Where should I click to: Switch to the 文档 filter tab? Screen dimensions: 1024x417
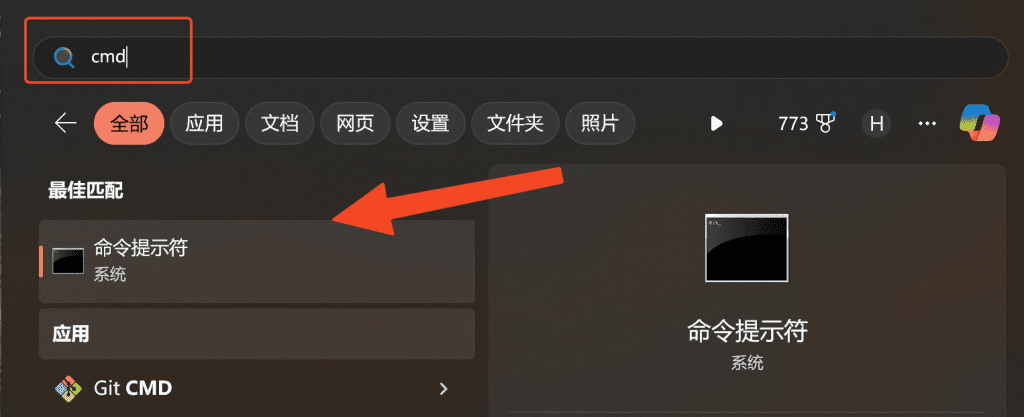click(280, 123)
